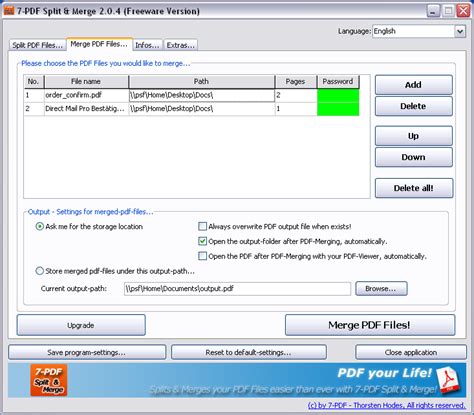This screenshot has width=474, height=415.
Task: Click the Password column header
Action: (x=338, y=81)
